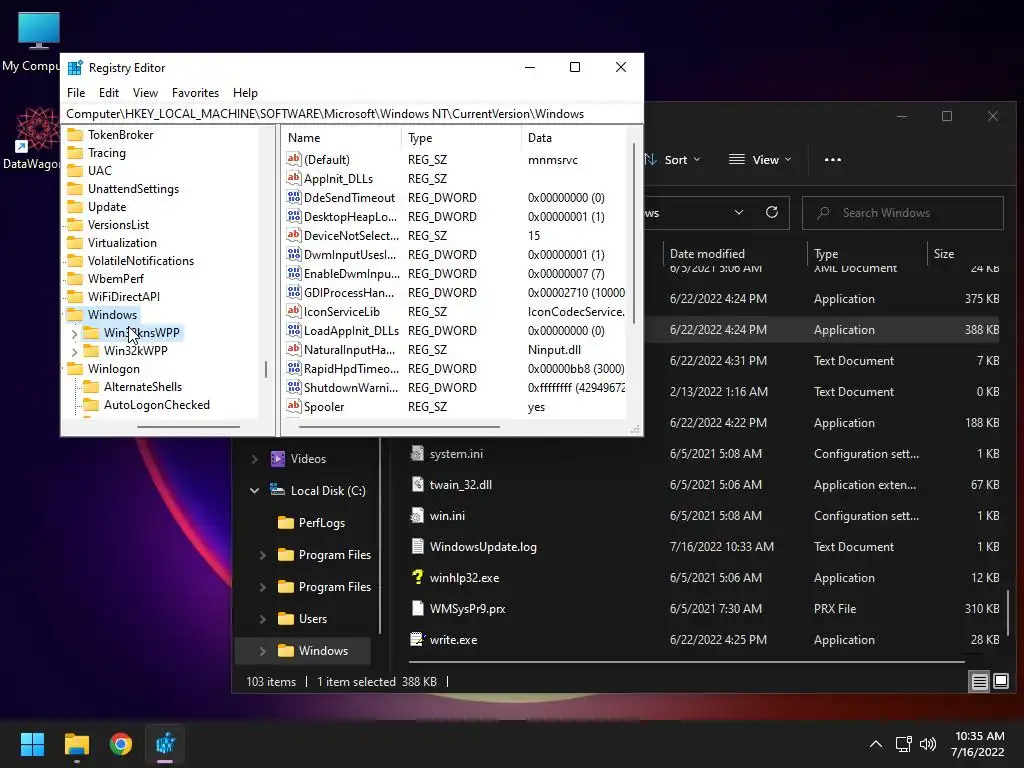The image size is (1024, 768).
Task: Select the DwmInputUsesI... DWORD icon
Action: (294, 255)
